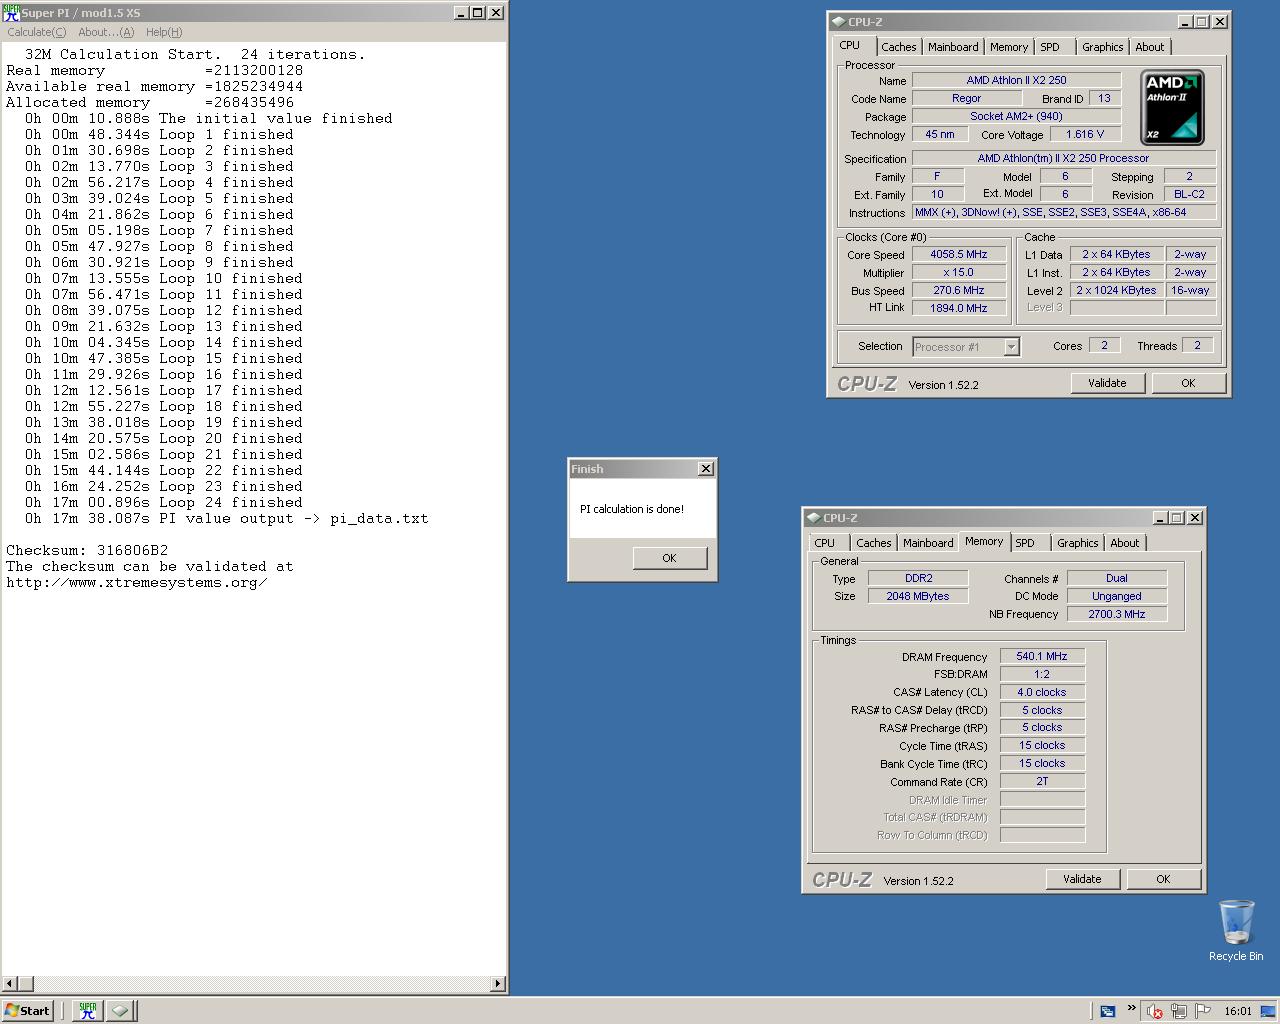
Task: Click the Loop 24 finished line in Super PI
Action: click(x=164, y=502)
